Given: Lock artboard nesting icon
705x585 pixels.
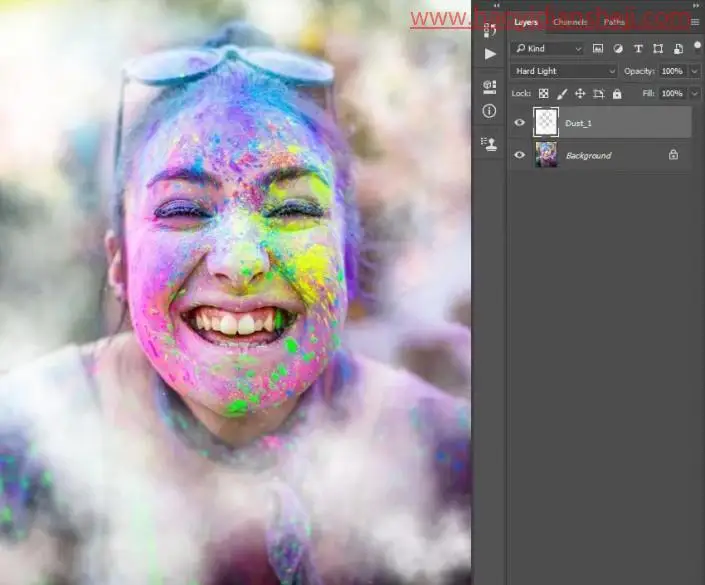Looking at the screenshot, I should pyautogui.click(x=598, y=94).
